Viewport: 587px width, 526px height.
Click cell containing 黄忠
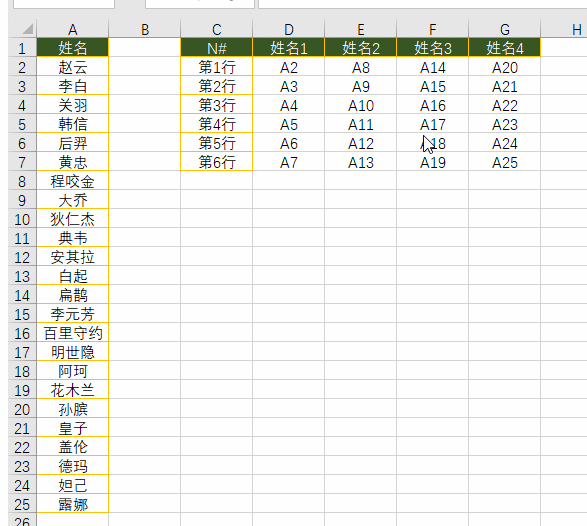(73, 162)
